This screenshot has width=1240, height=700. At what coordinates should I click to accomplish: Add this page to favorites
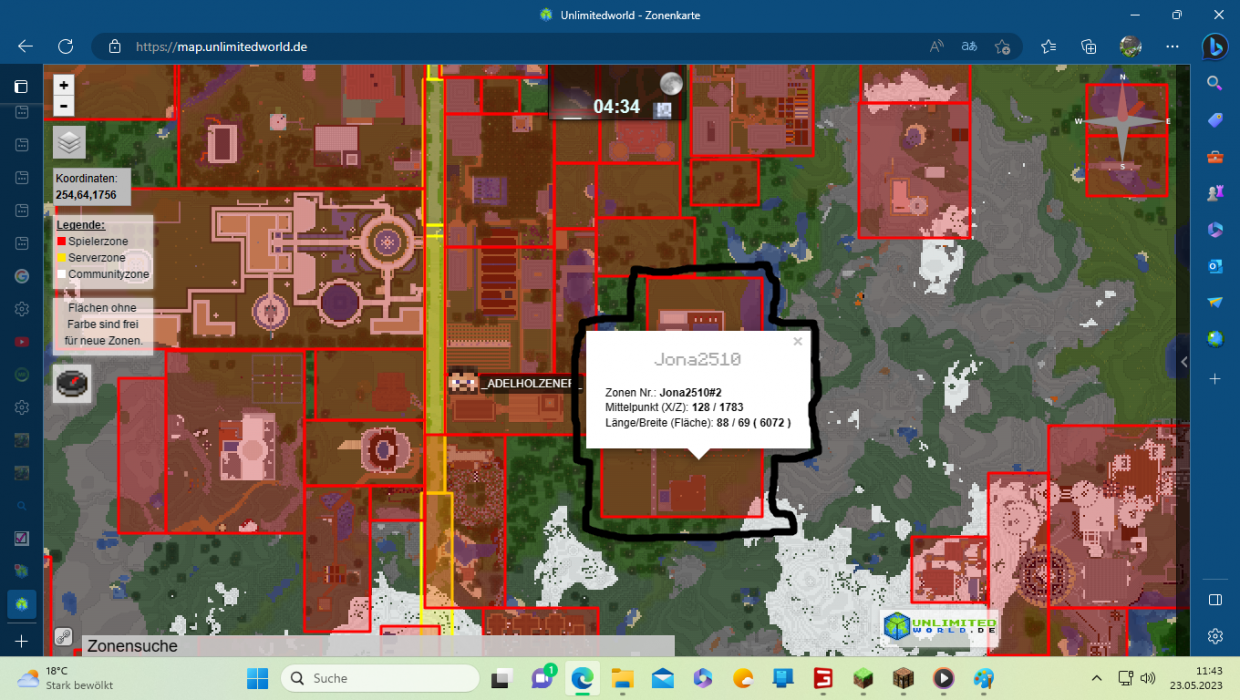pos(1002,46)
